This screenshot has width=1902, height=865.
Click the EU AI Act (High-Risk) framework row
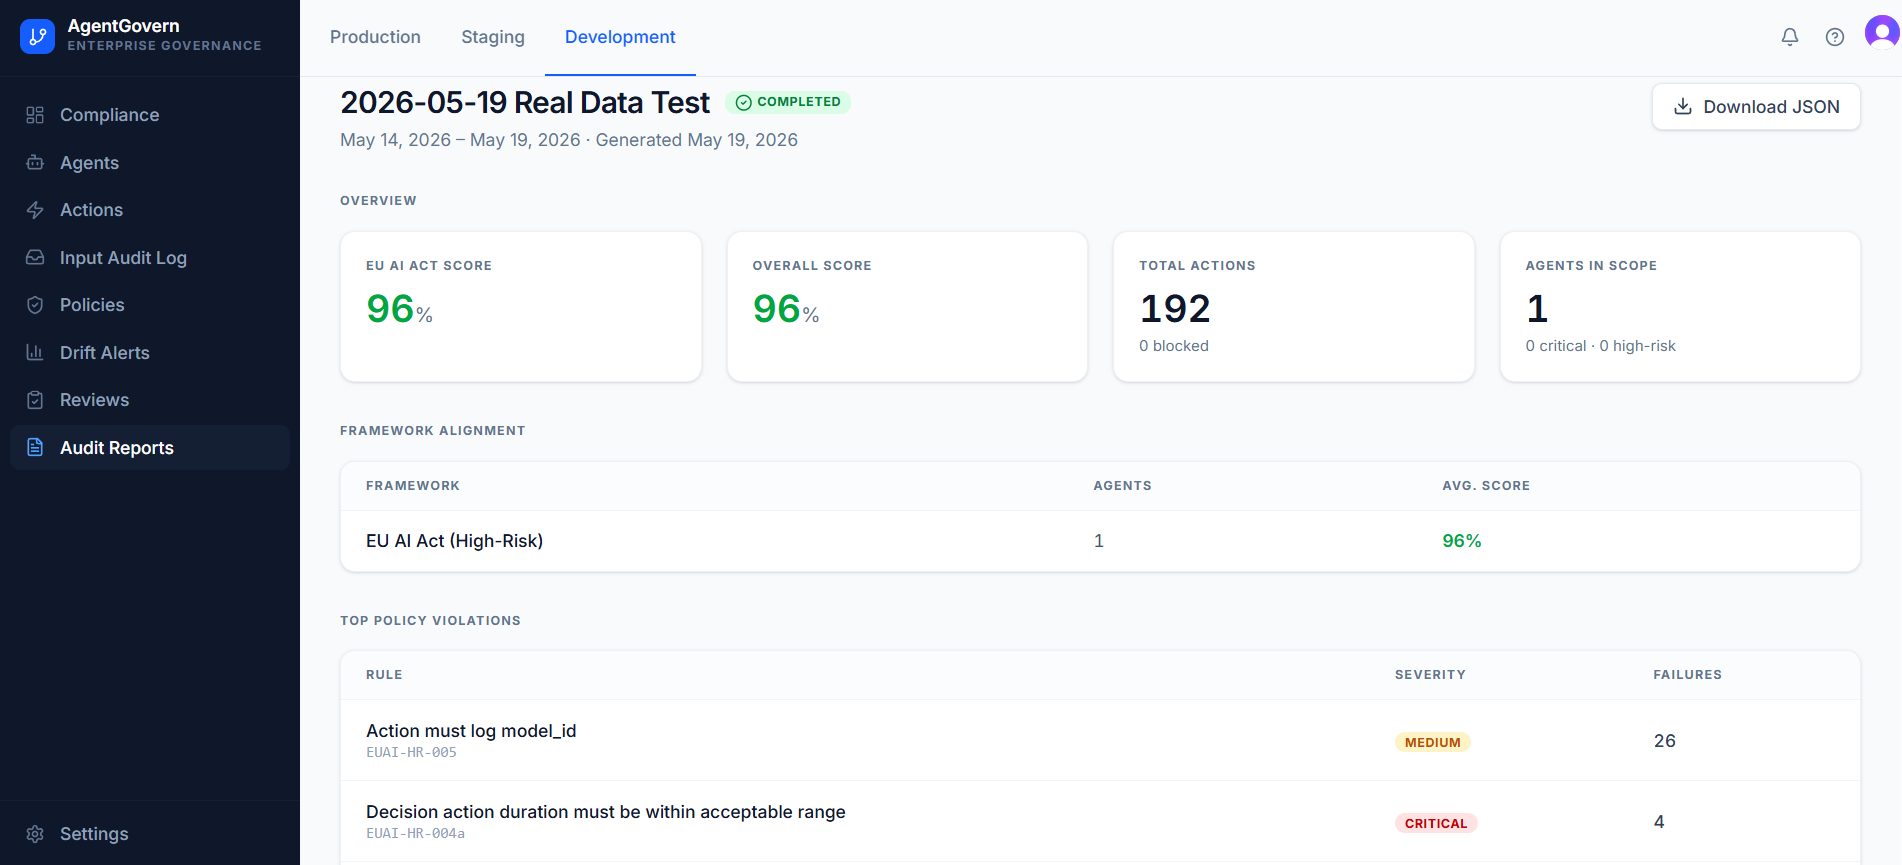pyautogui.click(x=1100, y=541)
